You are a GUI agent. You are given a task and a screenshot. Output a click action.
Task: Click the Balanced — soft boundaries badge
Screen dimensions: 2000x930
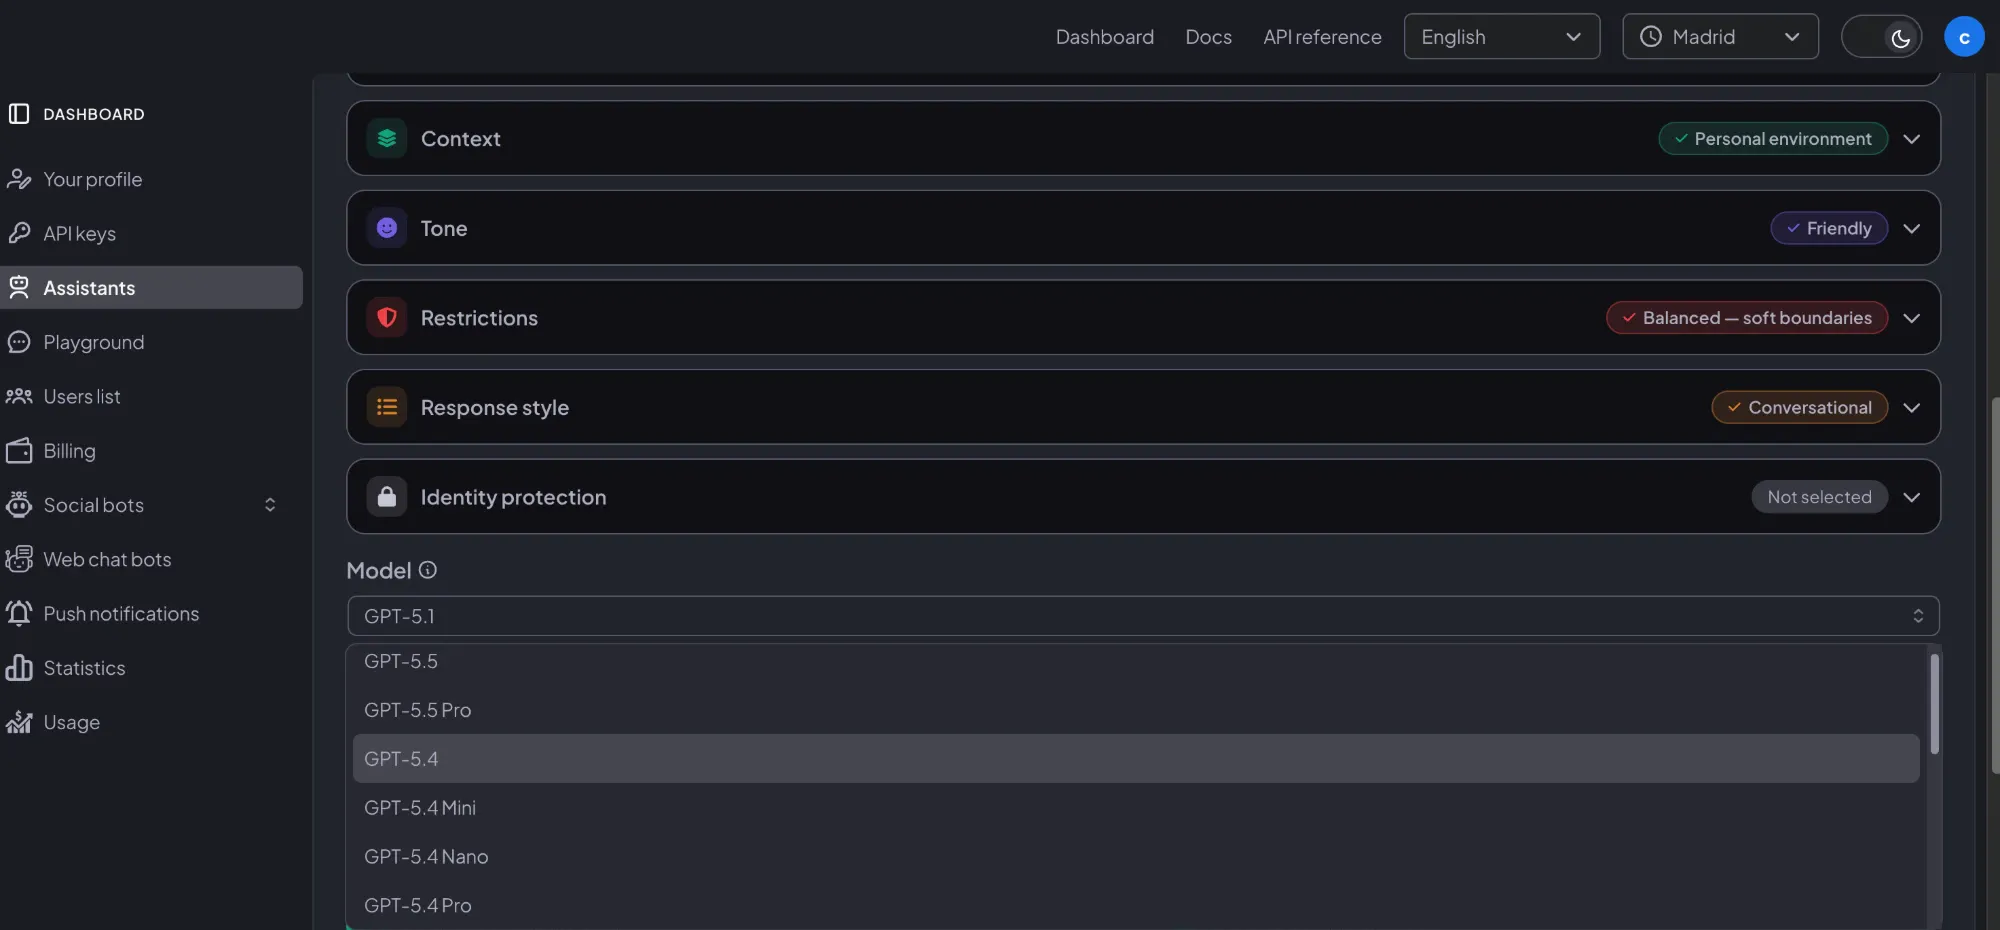tap(1747, 318)
